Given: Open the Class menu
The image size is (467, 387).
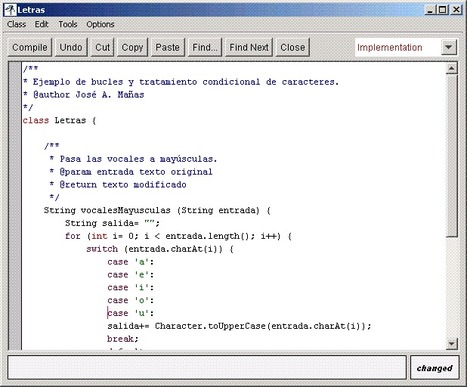Looking at the screenshot, I should pyautogui.click(x=16, y=24).
